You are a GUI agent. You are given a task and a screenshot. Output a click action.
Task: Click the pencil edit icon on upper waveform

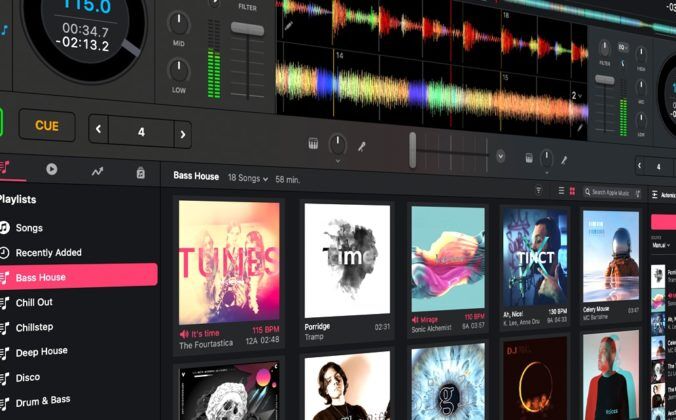(x=288, y=25)
